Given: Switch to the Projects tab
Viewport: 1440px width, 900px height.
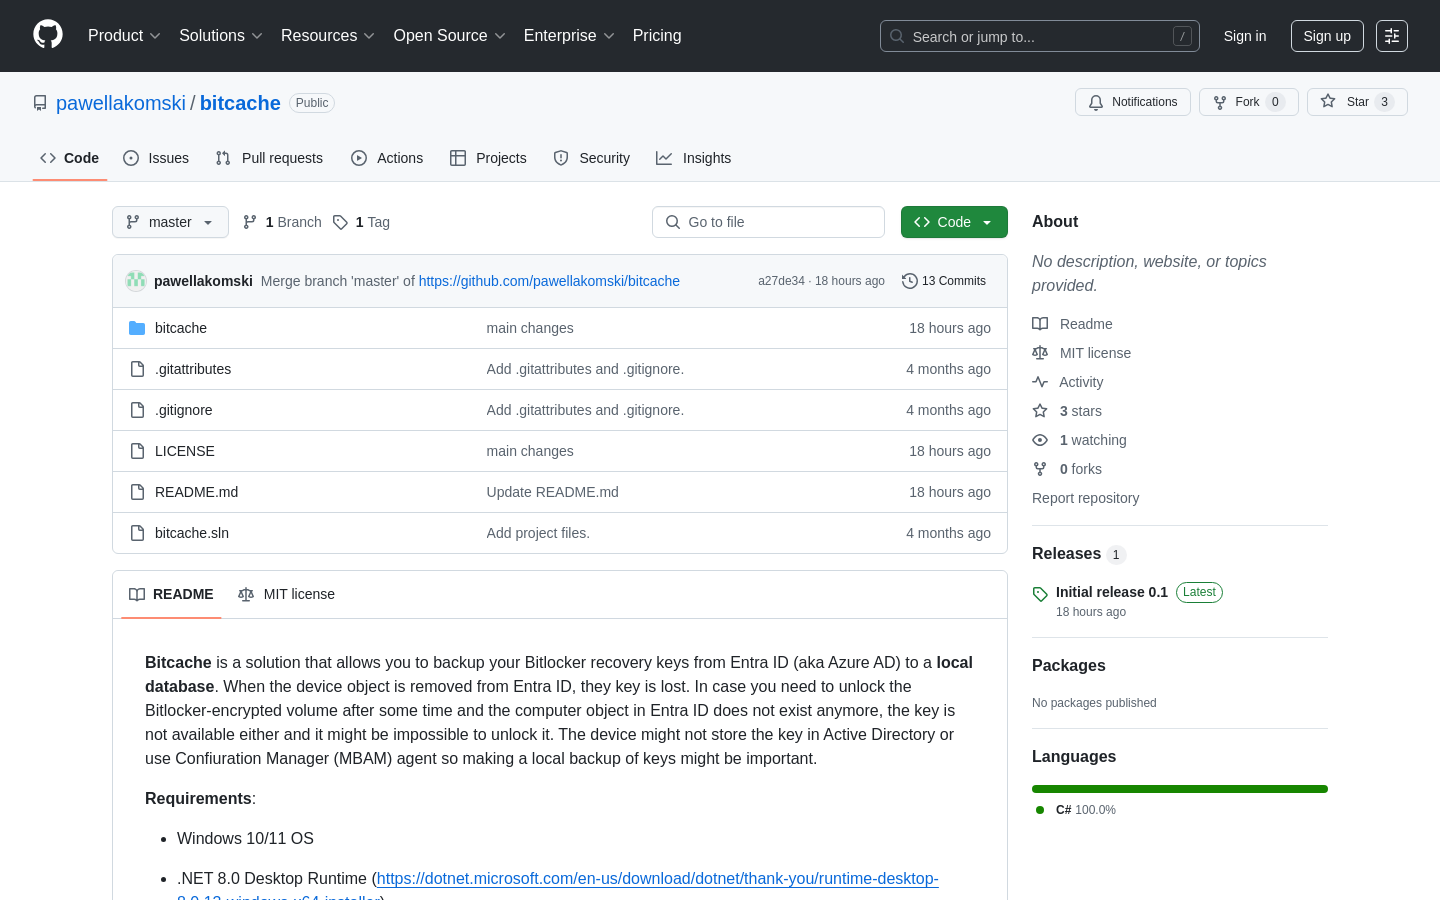Looking at the screenshot, I should (x=488, y=158).
